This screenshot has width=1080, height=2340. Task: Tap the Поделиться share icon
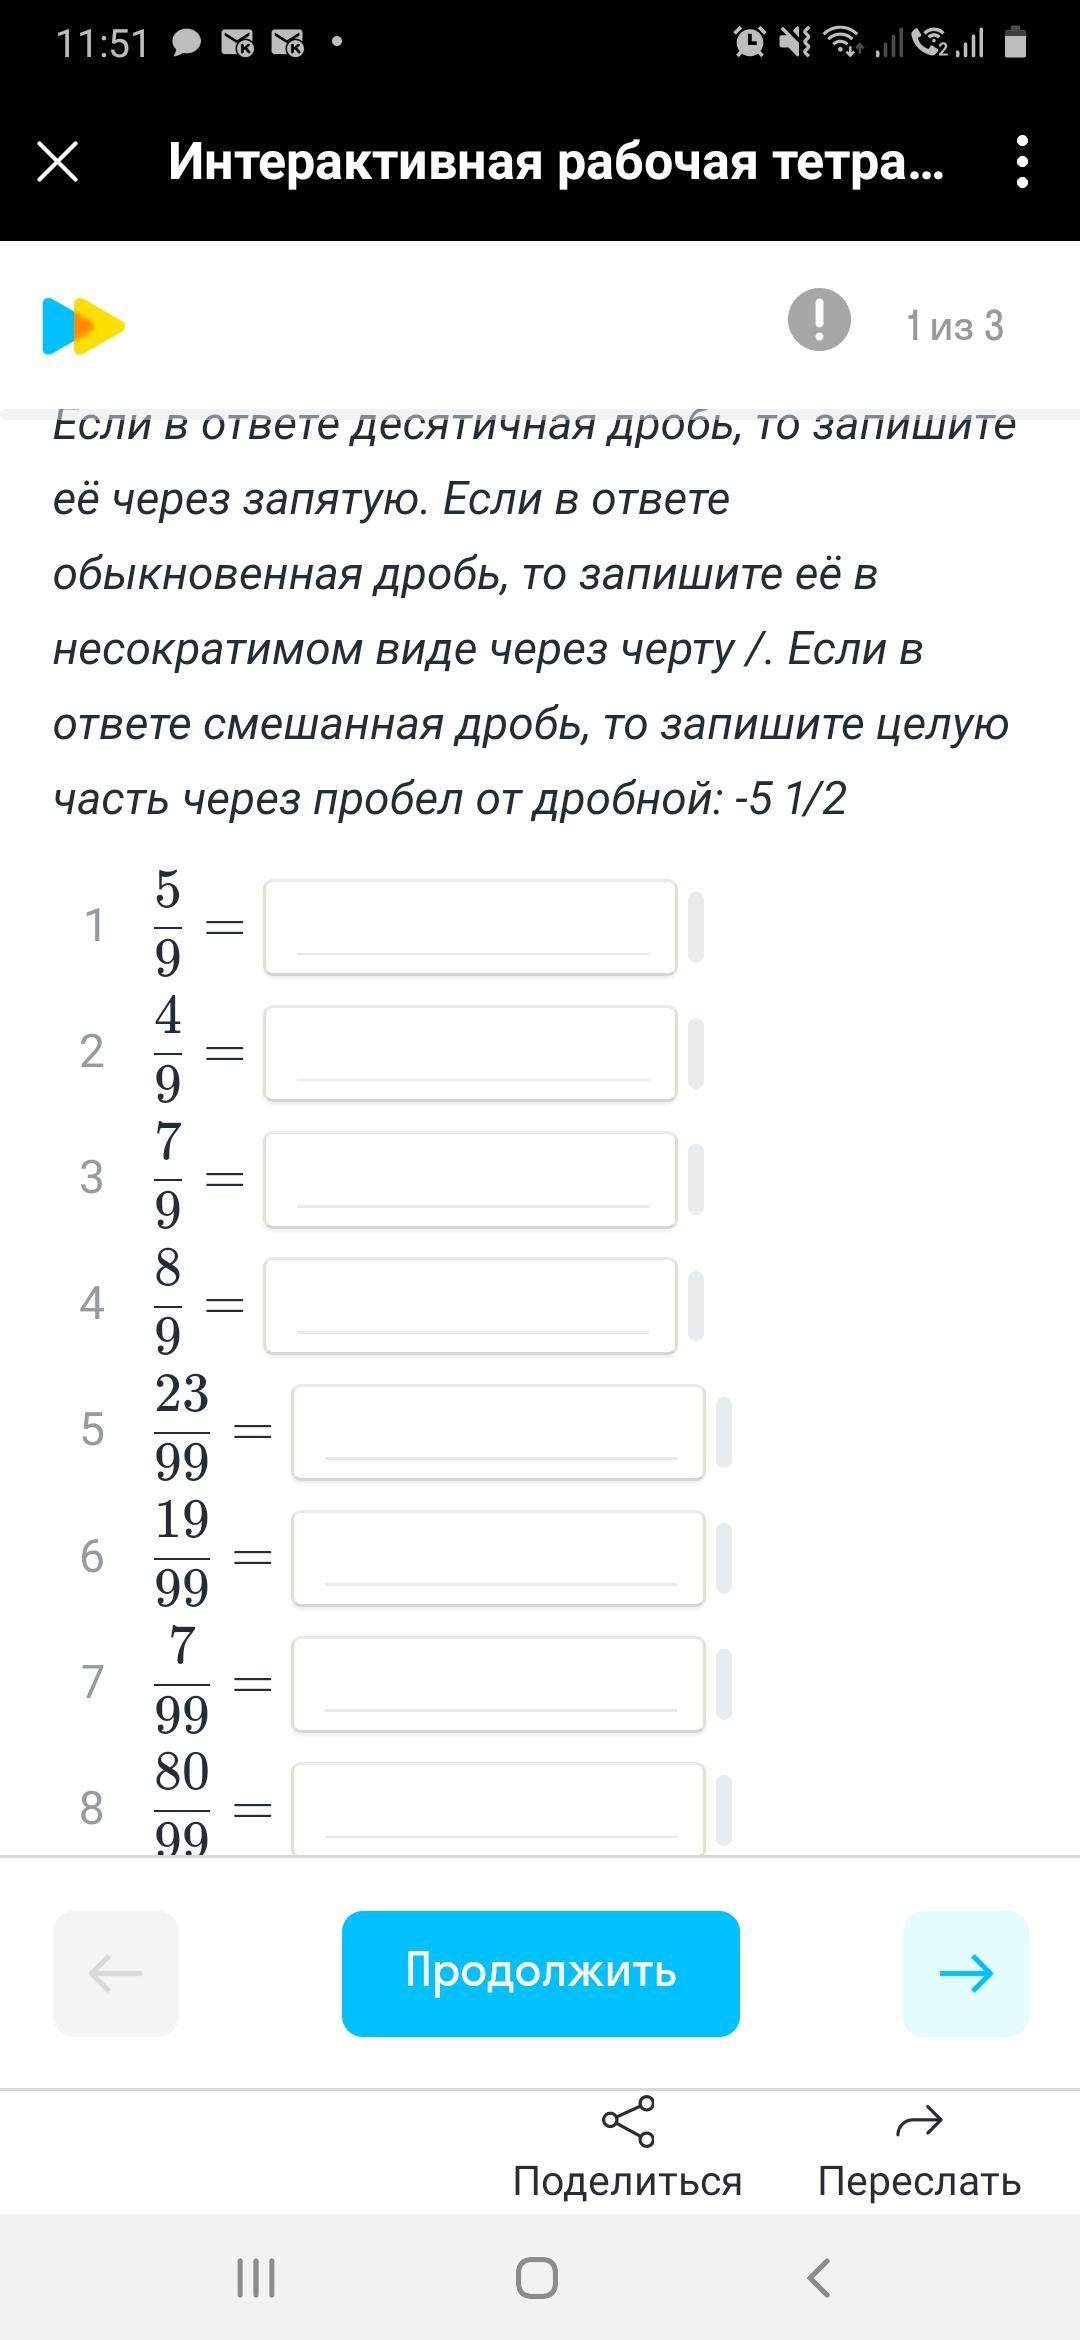coord(627,2122)
